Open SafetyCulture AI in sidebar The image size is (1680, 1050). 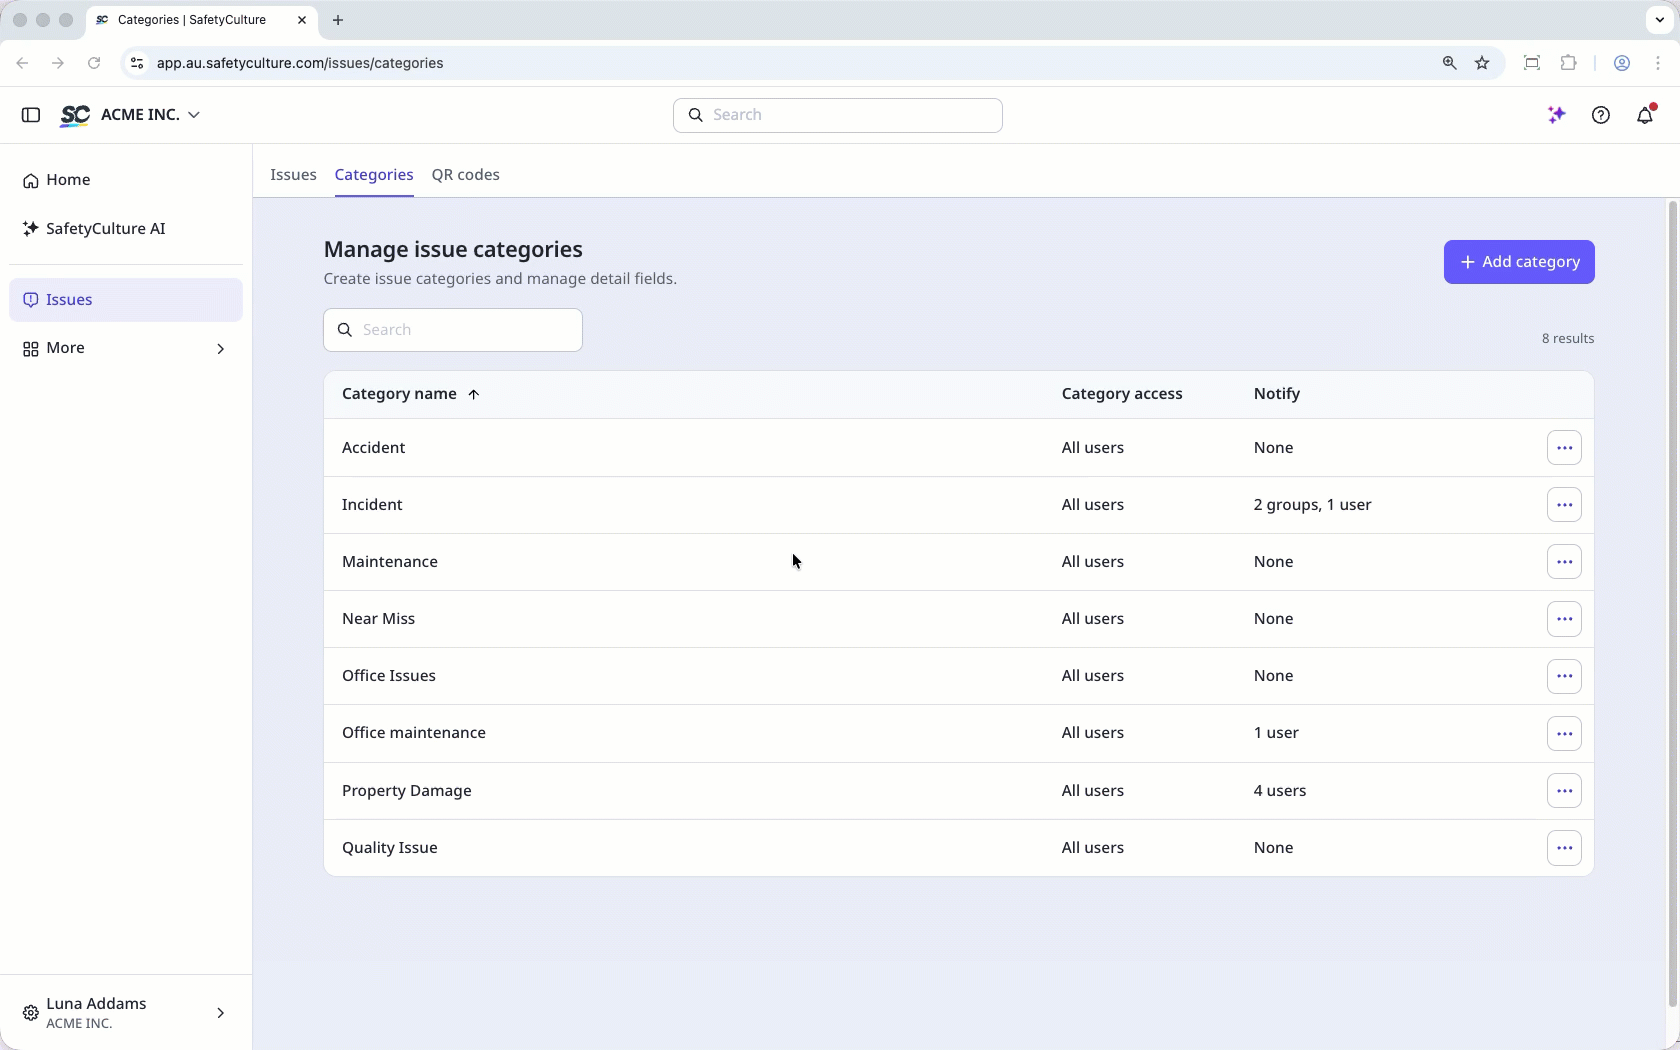pyautogui.click(x=126, y=229)
